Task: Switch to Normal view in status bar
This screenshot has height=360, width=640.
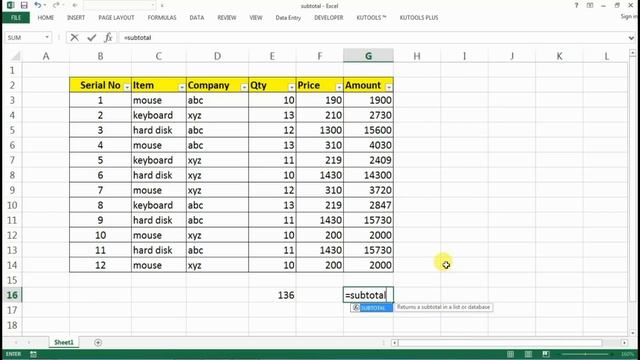Action: click(x=510, y=354)
